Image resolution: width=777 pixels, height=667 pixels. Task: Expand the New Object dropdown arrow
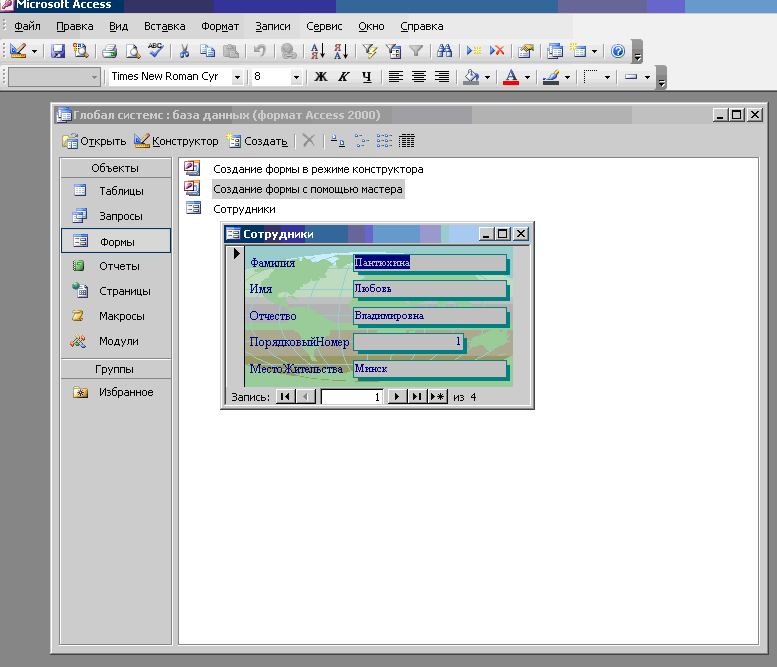click(594, 51)
